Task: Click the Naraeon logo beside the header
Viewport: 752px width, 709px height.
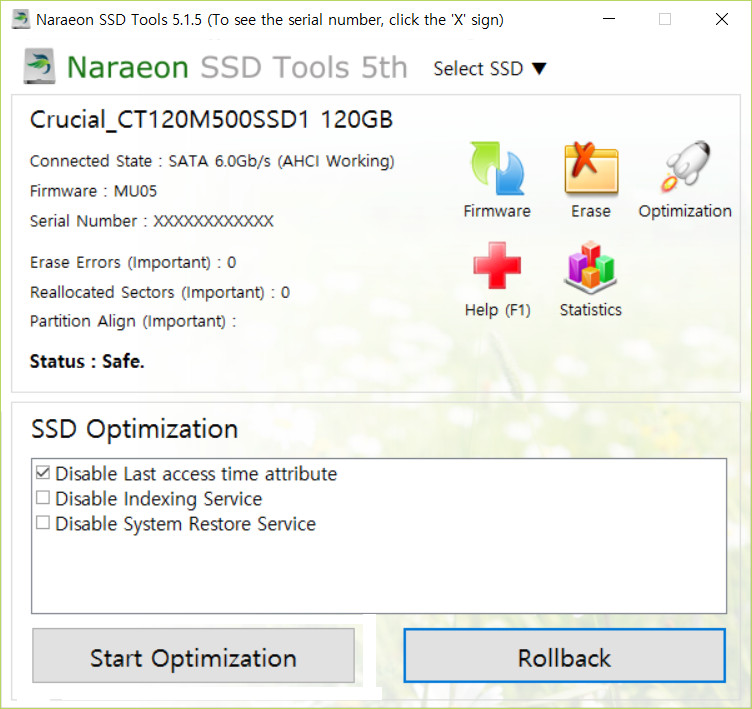Action: coord(39,66)
